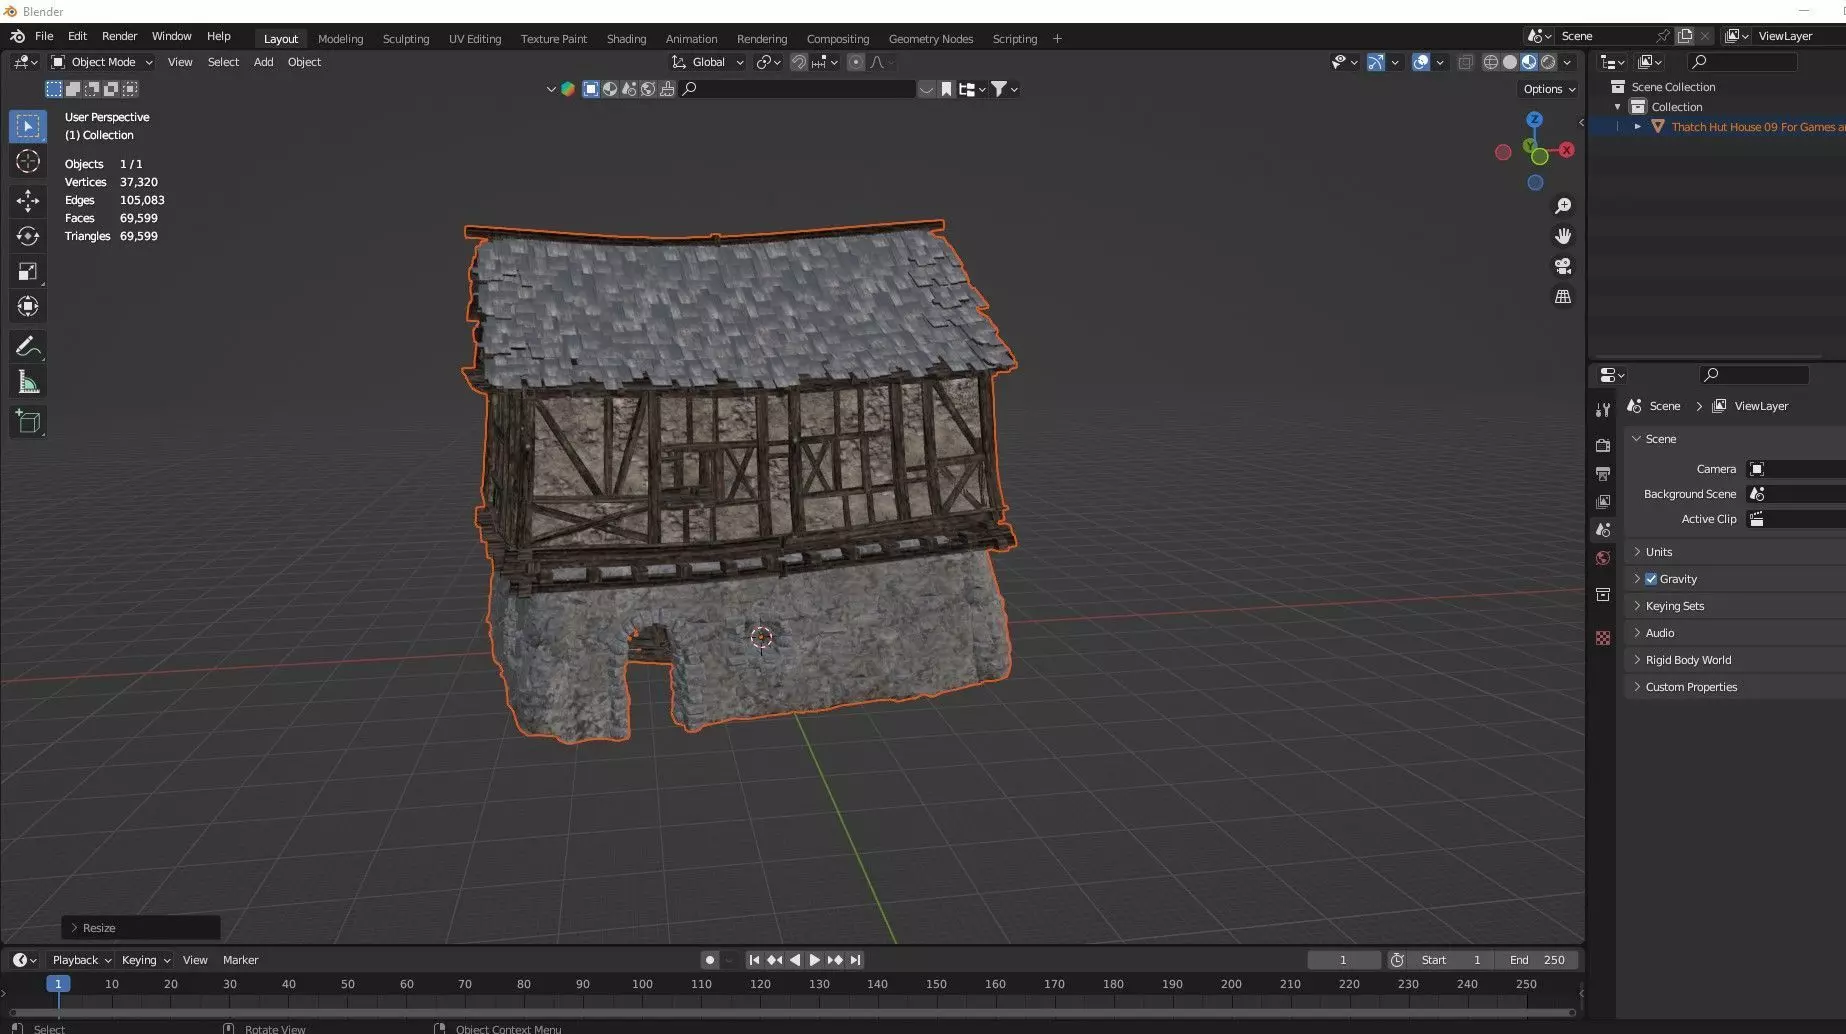
Task: Open the Render menu
Action: coord(119,36)
